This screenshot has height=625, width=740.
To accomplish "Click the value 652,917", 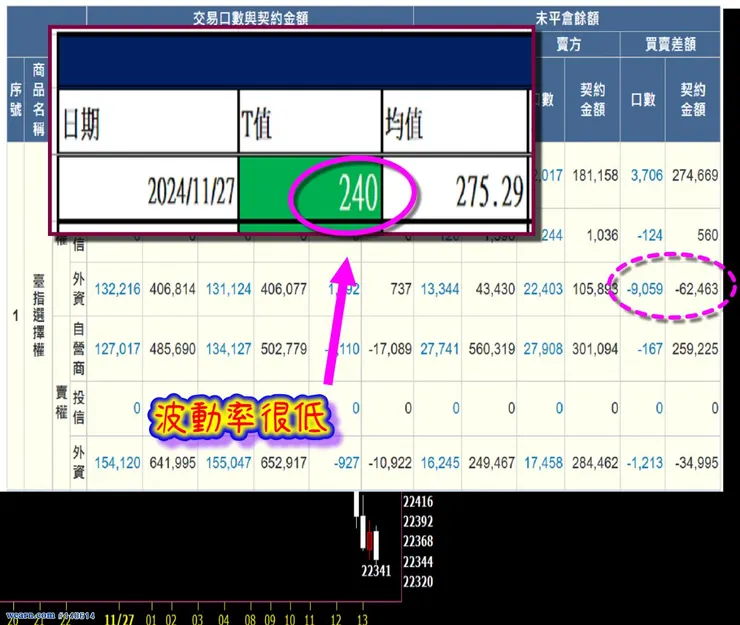I will point(284,463).
